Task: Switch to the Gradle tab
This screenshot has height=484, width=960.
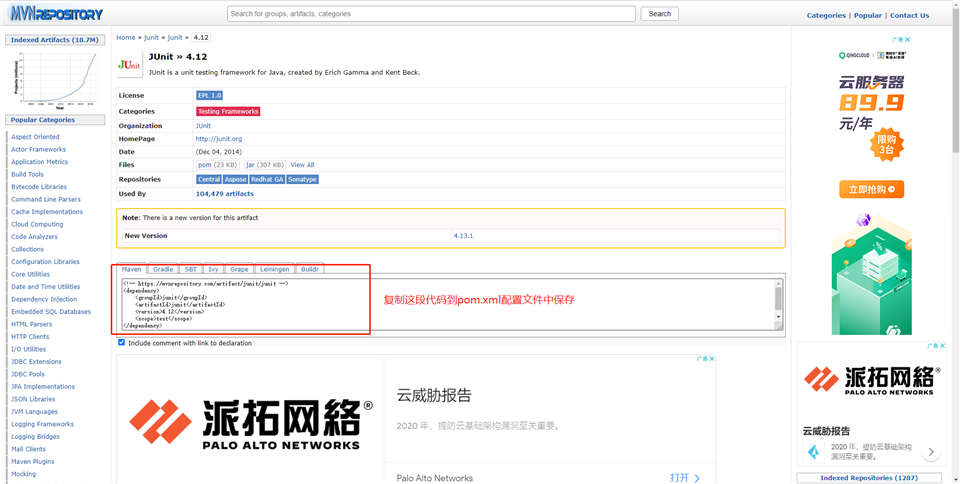Action: [163, 269]
